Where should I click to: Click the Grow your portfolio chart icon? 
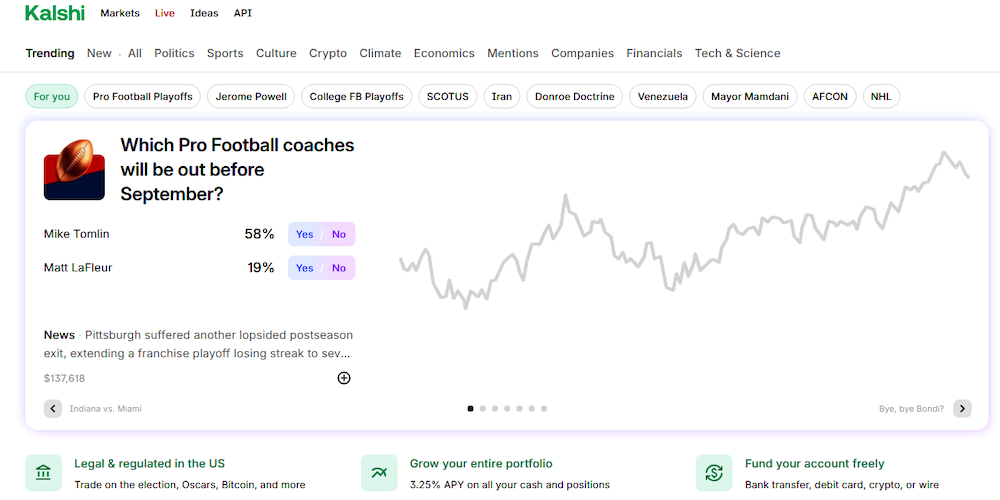point(380,473)
